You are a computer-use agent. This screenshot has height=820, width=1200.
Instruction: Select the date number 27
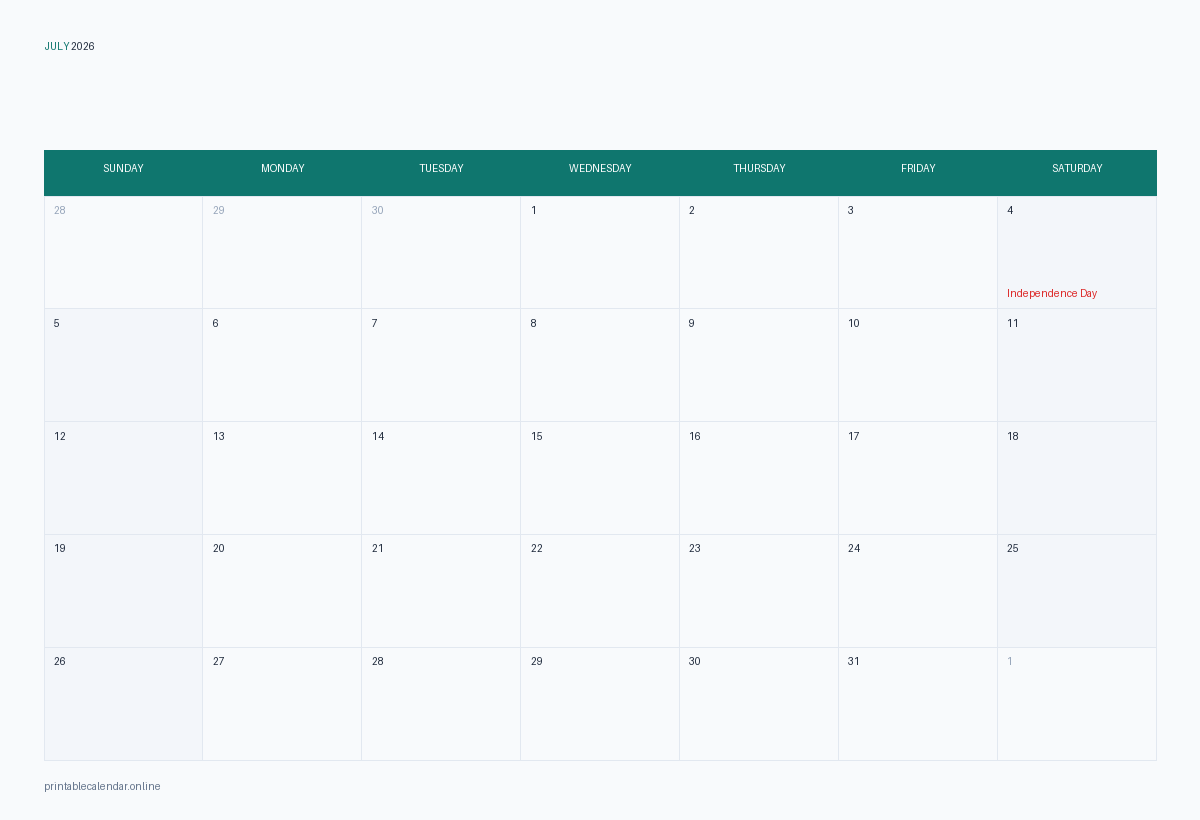click(x=219, y=661)
